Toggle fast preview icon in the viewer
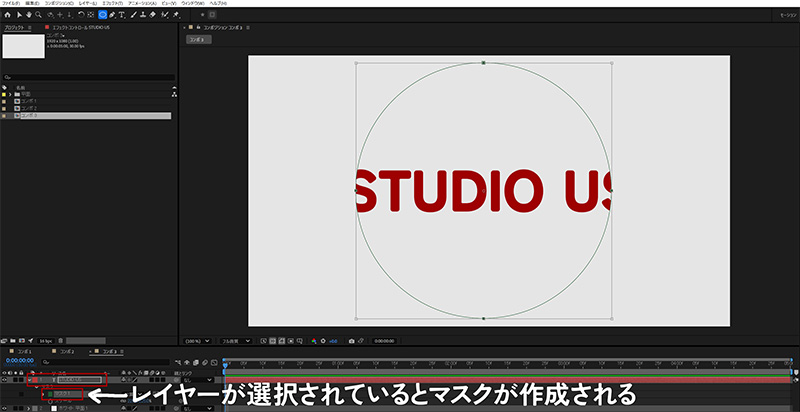The width and height of the screenshot is (800, 412). [x=264, y=341]
